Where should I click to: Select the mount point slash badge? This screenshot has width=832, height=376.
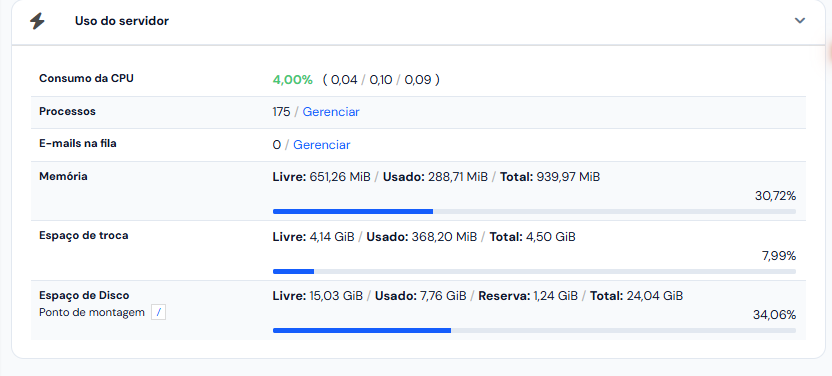coord(158,312)
